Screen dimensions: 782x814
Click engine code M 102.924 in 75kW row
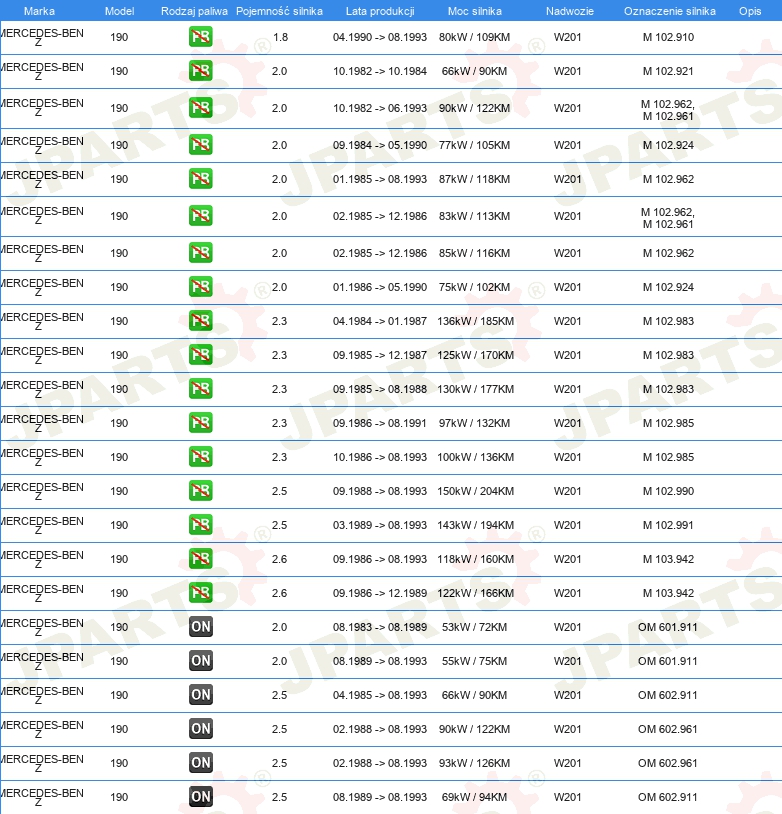tap(668, 287)
